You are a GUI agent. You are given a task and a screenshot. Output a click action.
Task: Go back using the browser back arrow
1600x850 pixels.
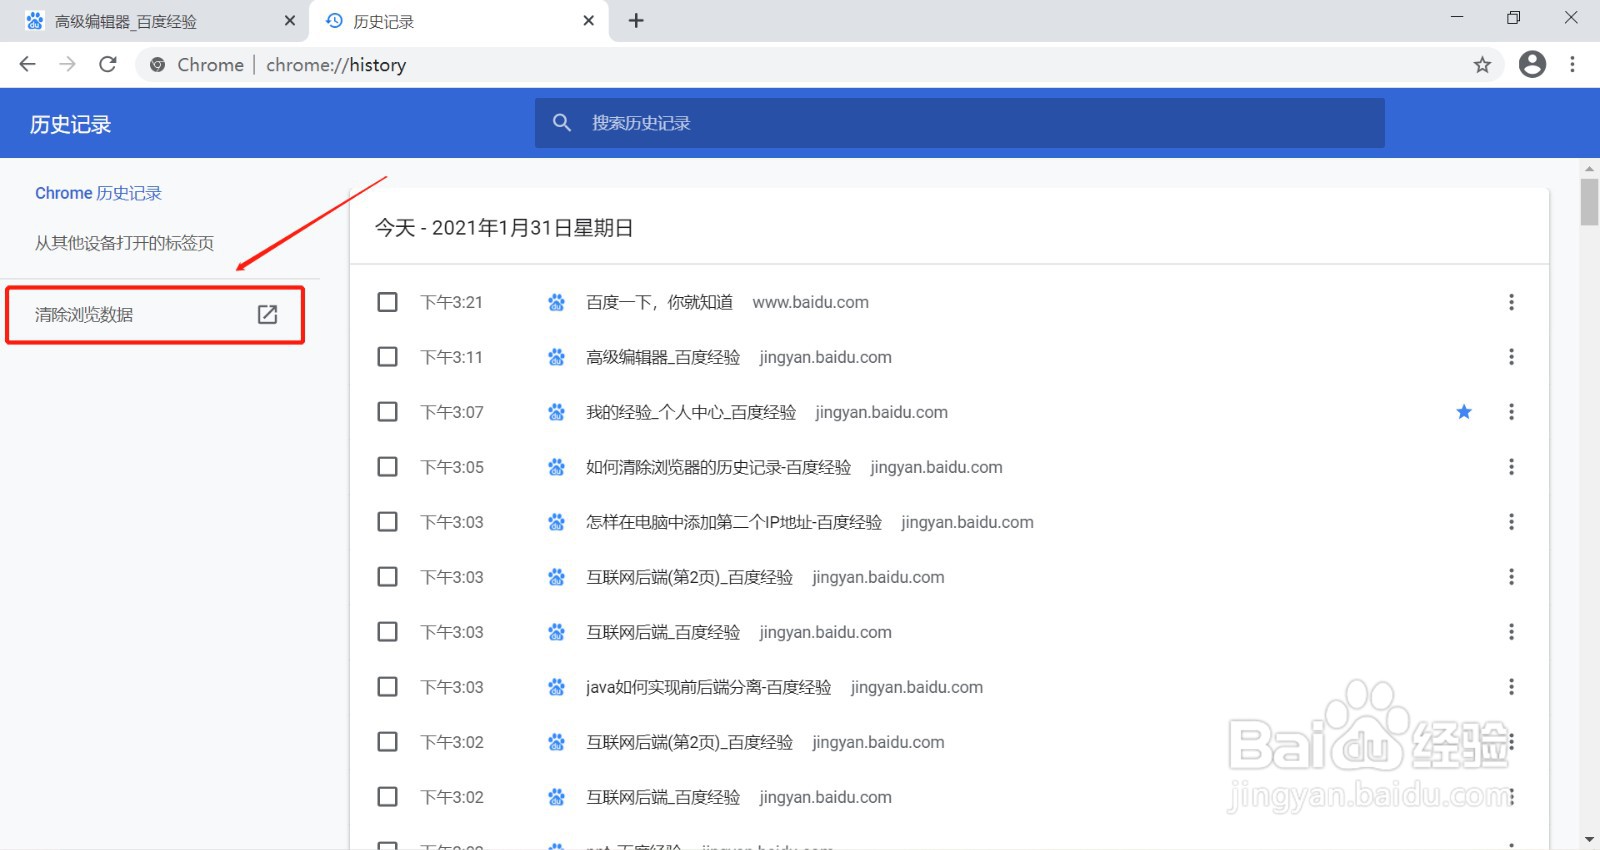coord(27,64)
